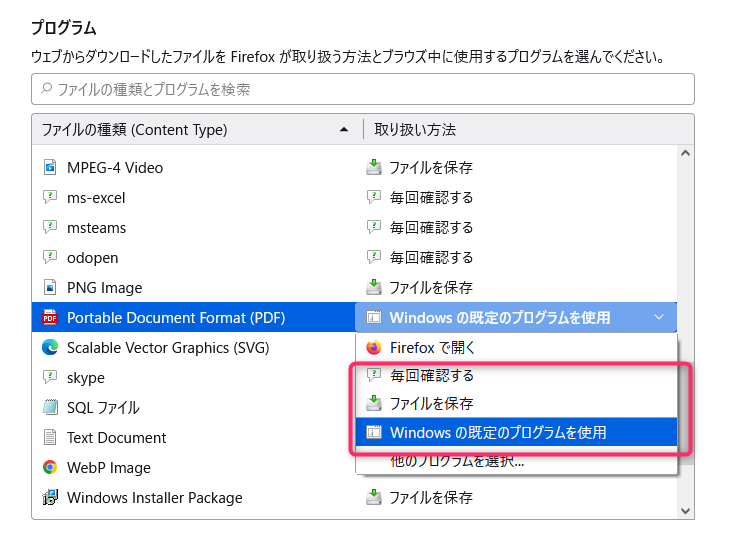Click the list's scroll down arrow
Viewport: 736px width, 541px height.
pyautogui.click(x=685, y=510)
